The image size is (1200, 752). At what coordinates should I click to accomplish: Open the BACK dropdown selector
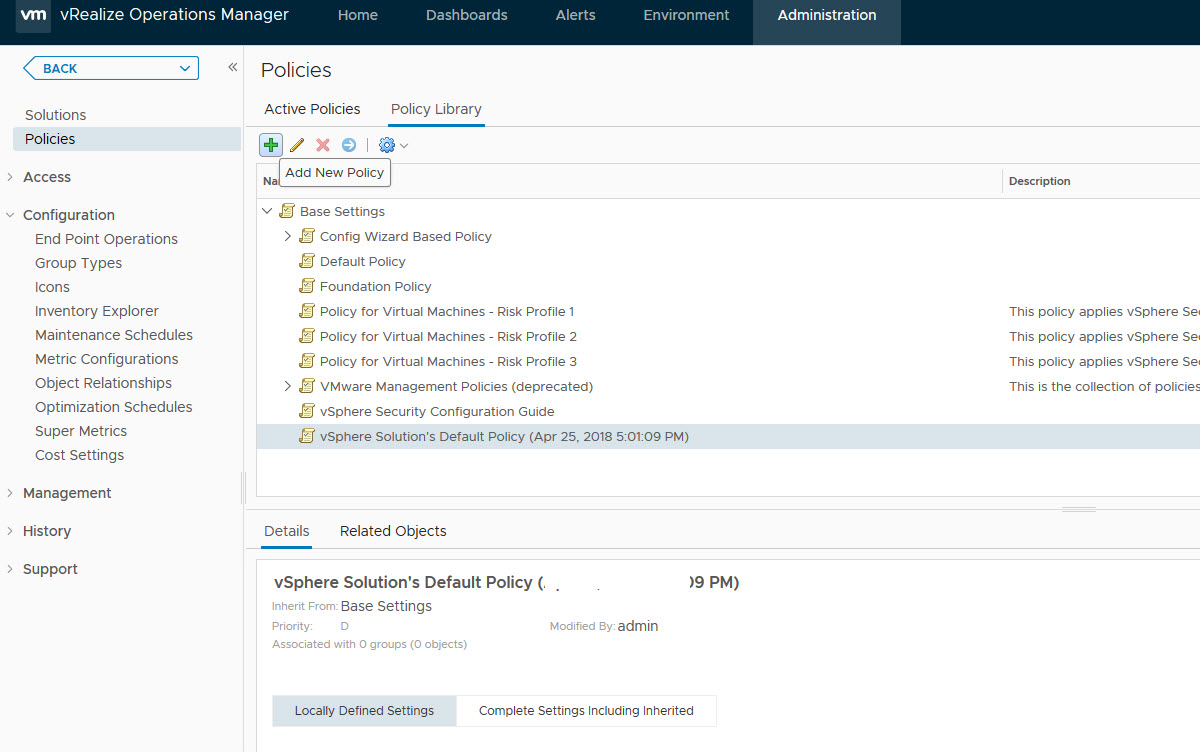click(184, 68)
